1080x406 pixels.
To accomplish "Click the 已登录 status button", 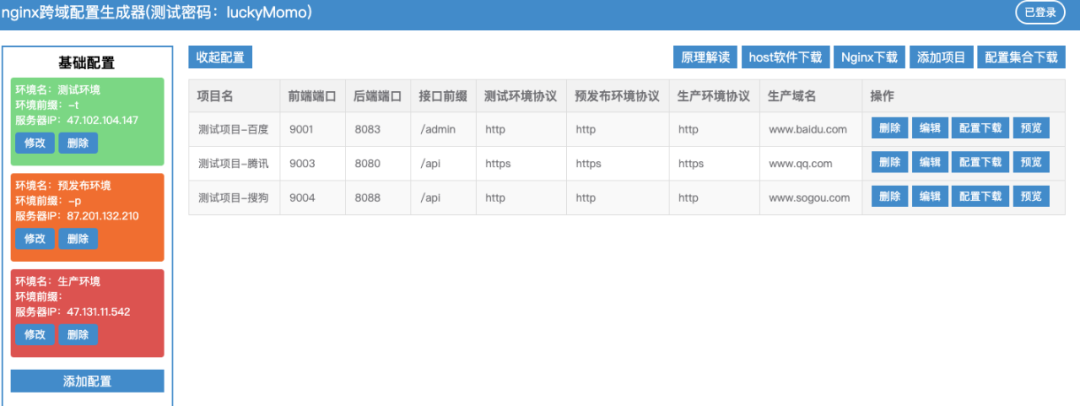I will pyautogui.click(x=1040, y=12).
